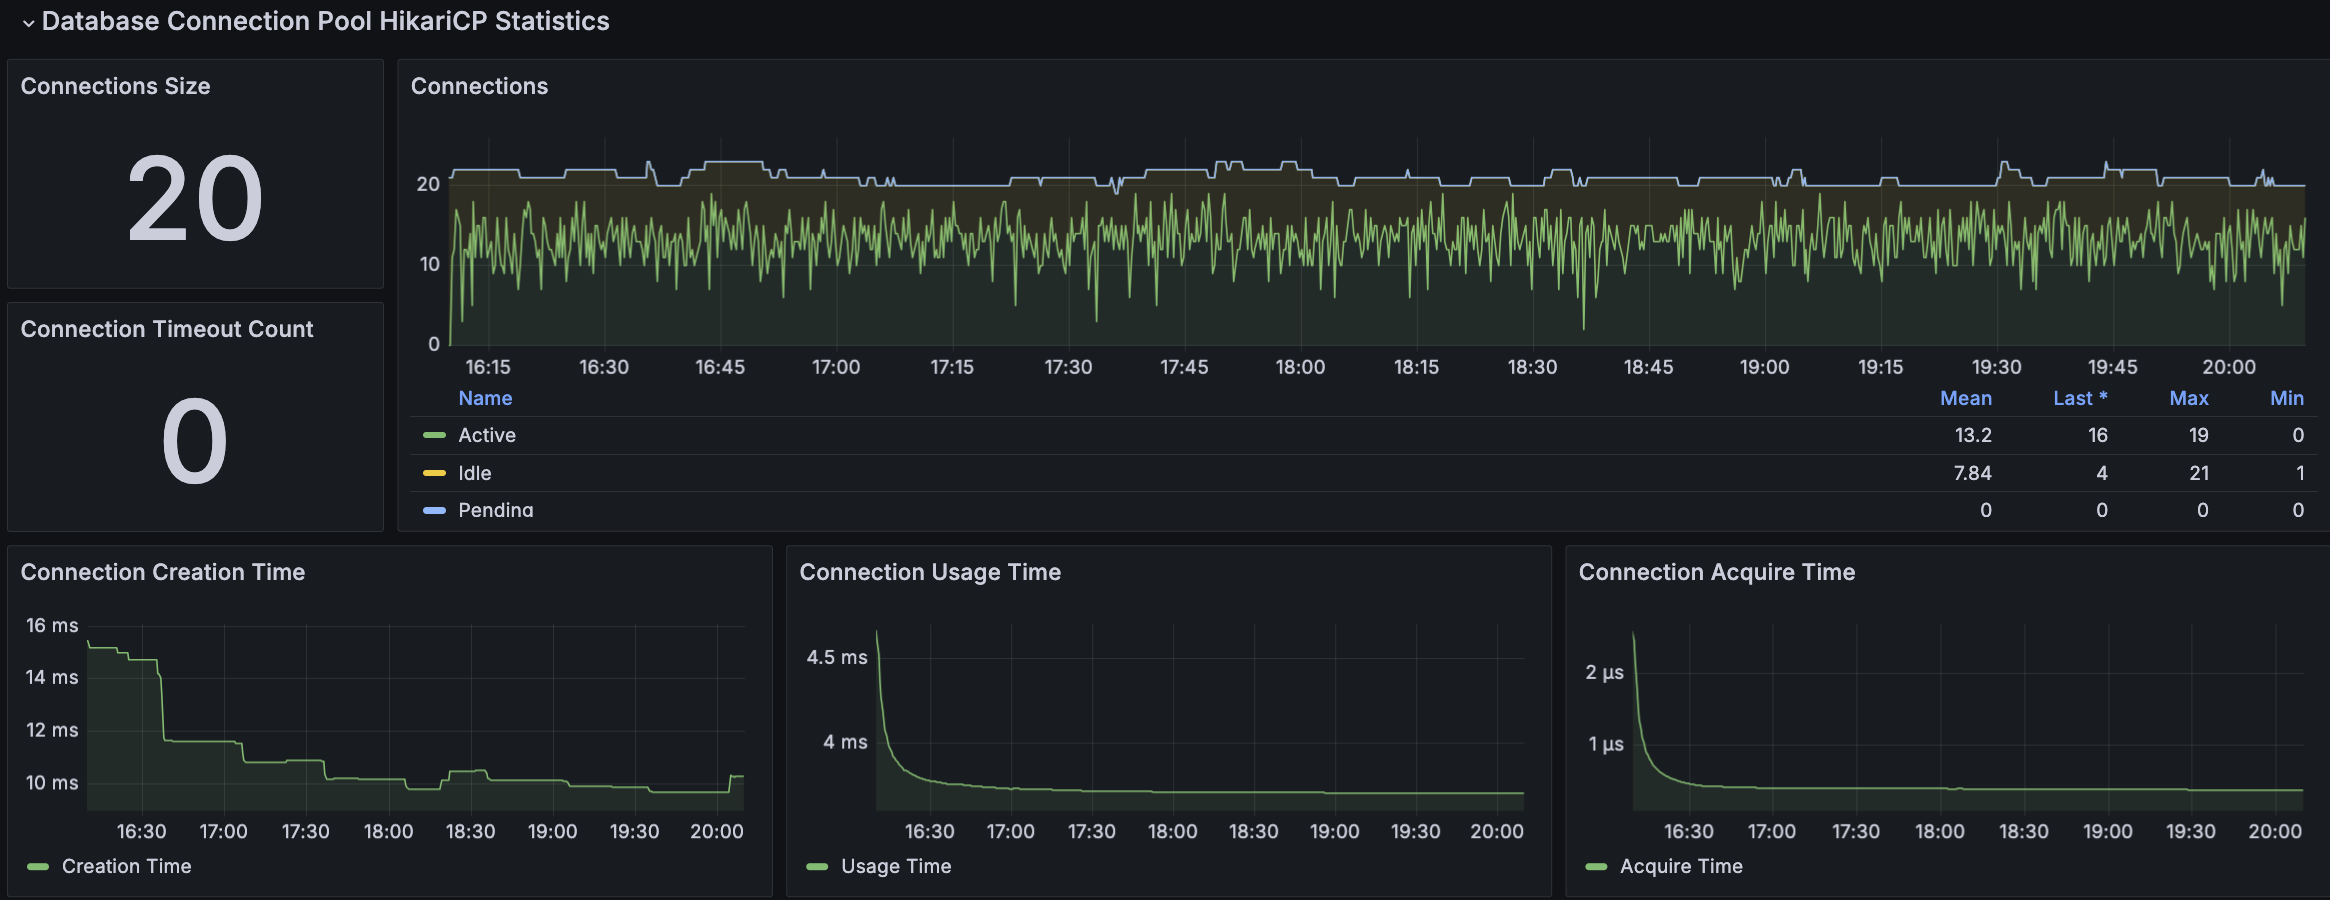Open the Database Connection Pool HikariCP Statistics row title
The height and width of the screenshot is (900, 2330).
coord(325,21)
